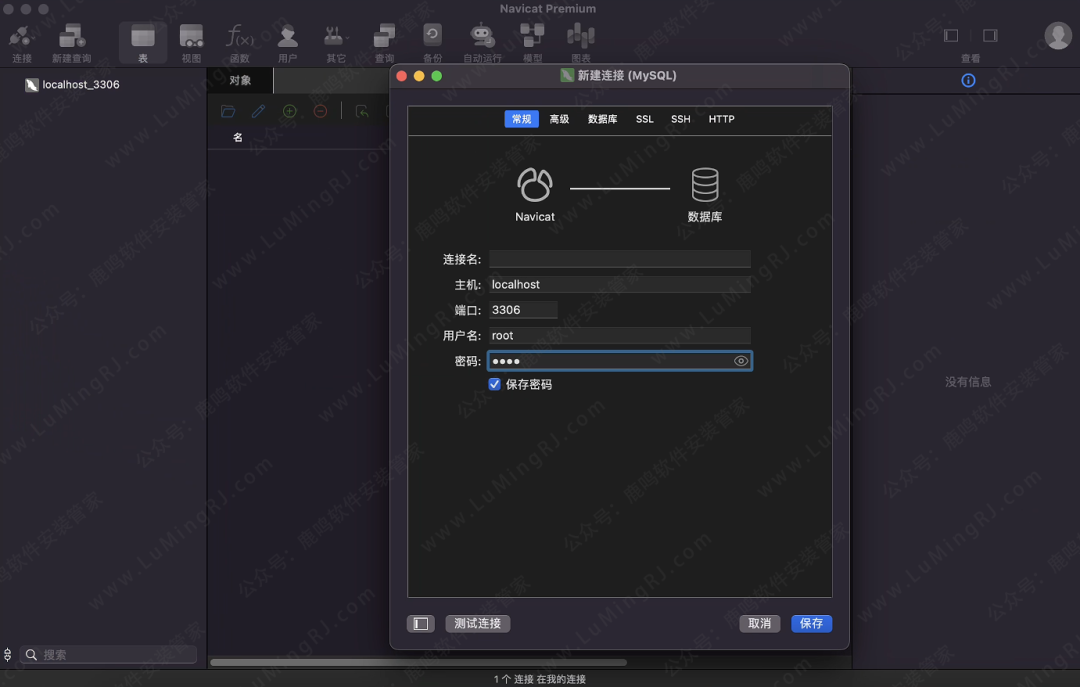Click the open table folder icon

(x=228, y=111)
